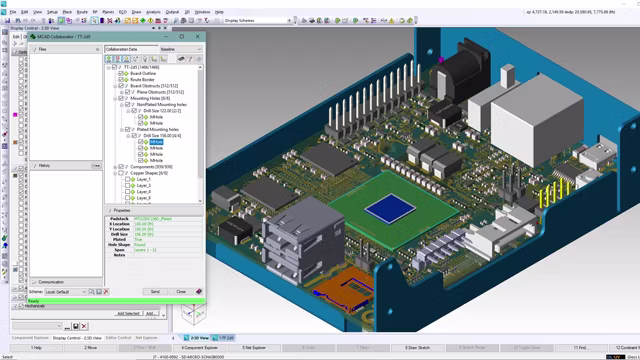Click the orange color swatch in Display Control
Viewport: 640px width, 360px height.
(15, 142)
